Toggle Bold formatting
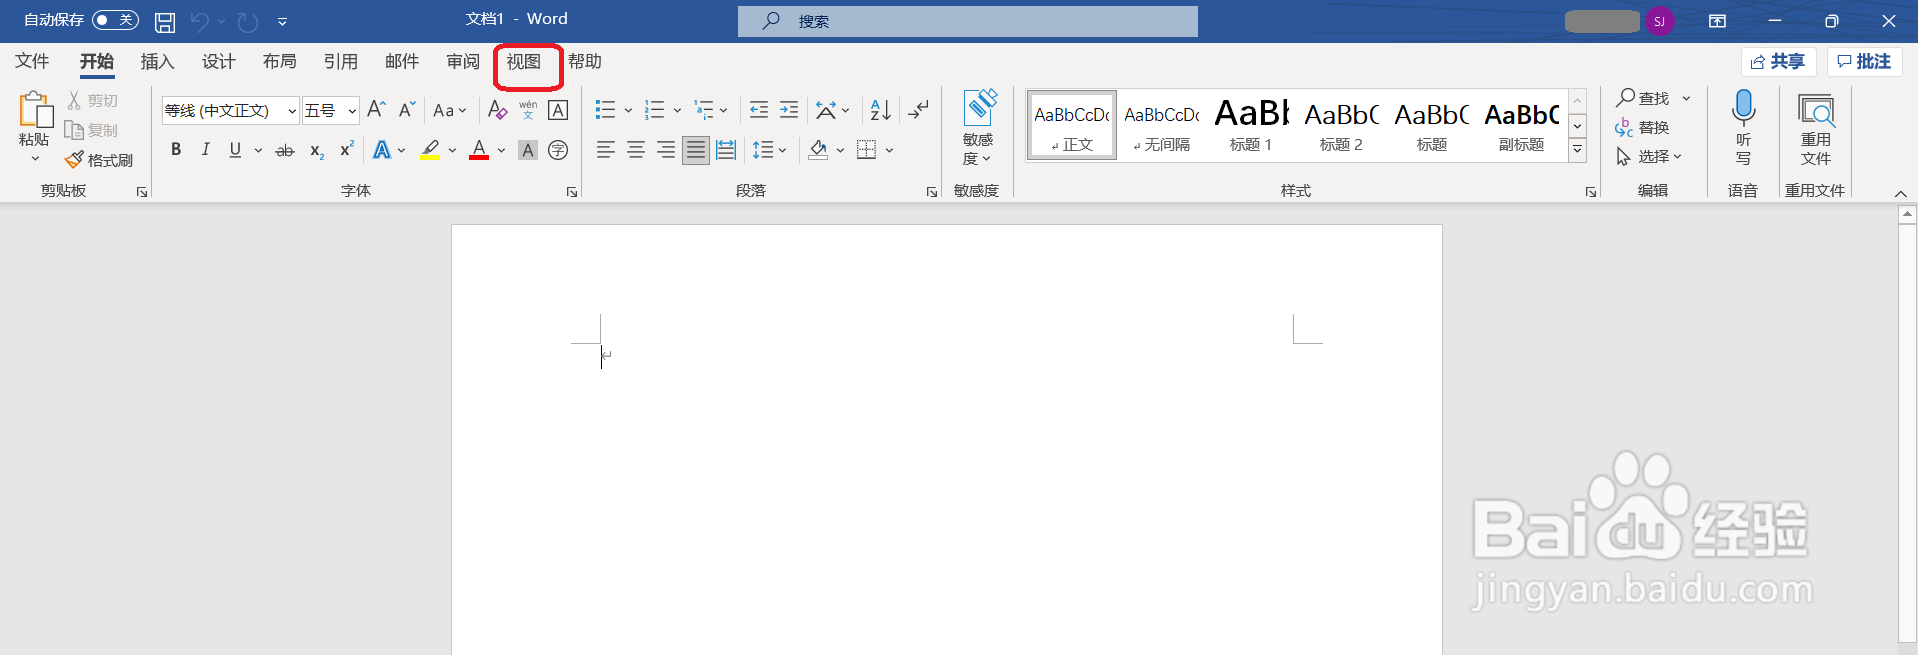 [x=176, y=150]
